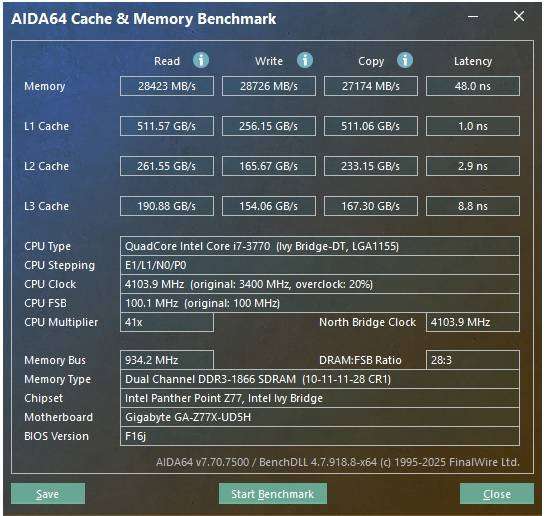The height and width of the screenshot is (516, 546).
Task: Select L3 Cache read value 190.88 GB/s
Action: pyautogui.click(x=167, y=206)
